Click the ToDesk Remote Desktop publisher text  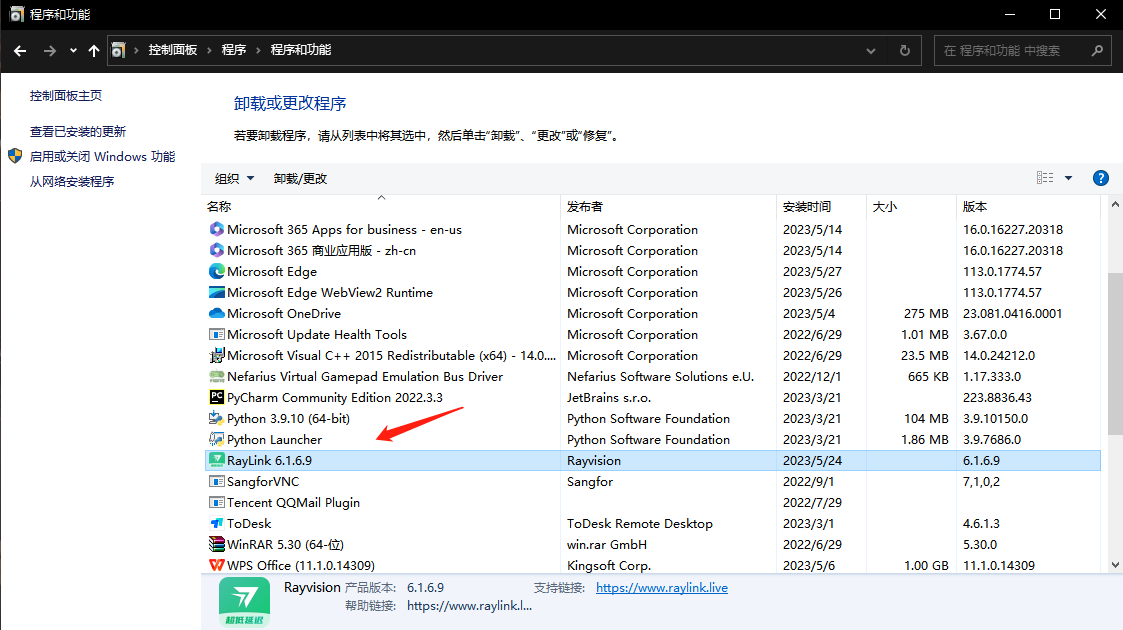click(x=640, y=523)
